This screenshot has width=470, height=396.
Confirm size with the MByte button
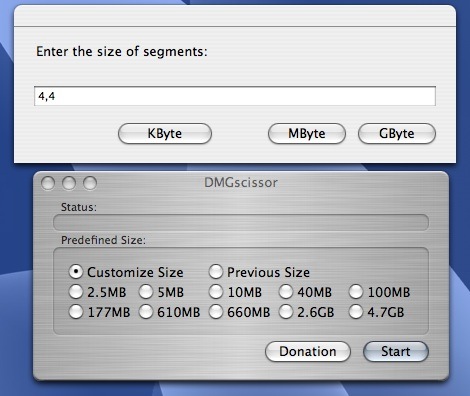307,134
